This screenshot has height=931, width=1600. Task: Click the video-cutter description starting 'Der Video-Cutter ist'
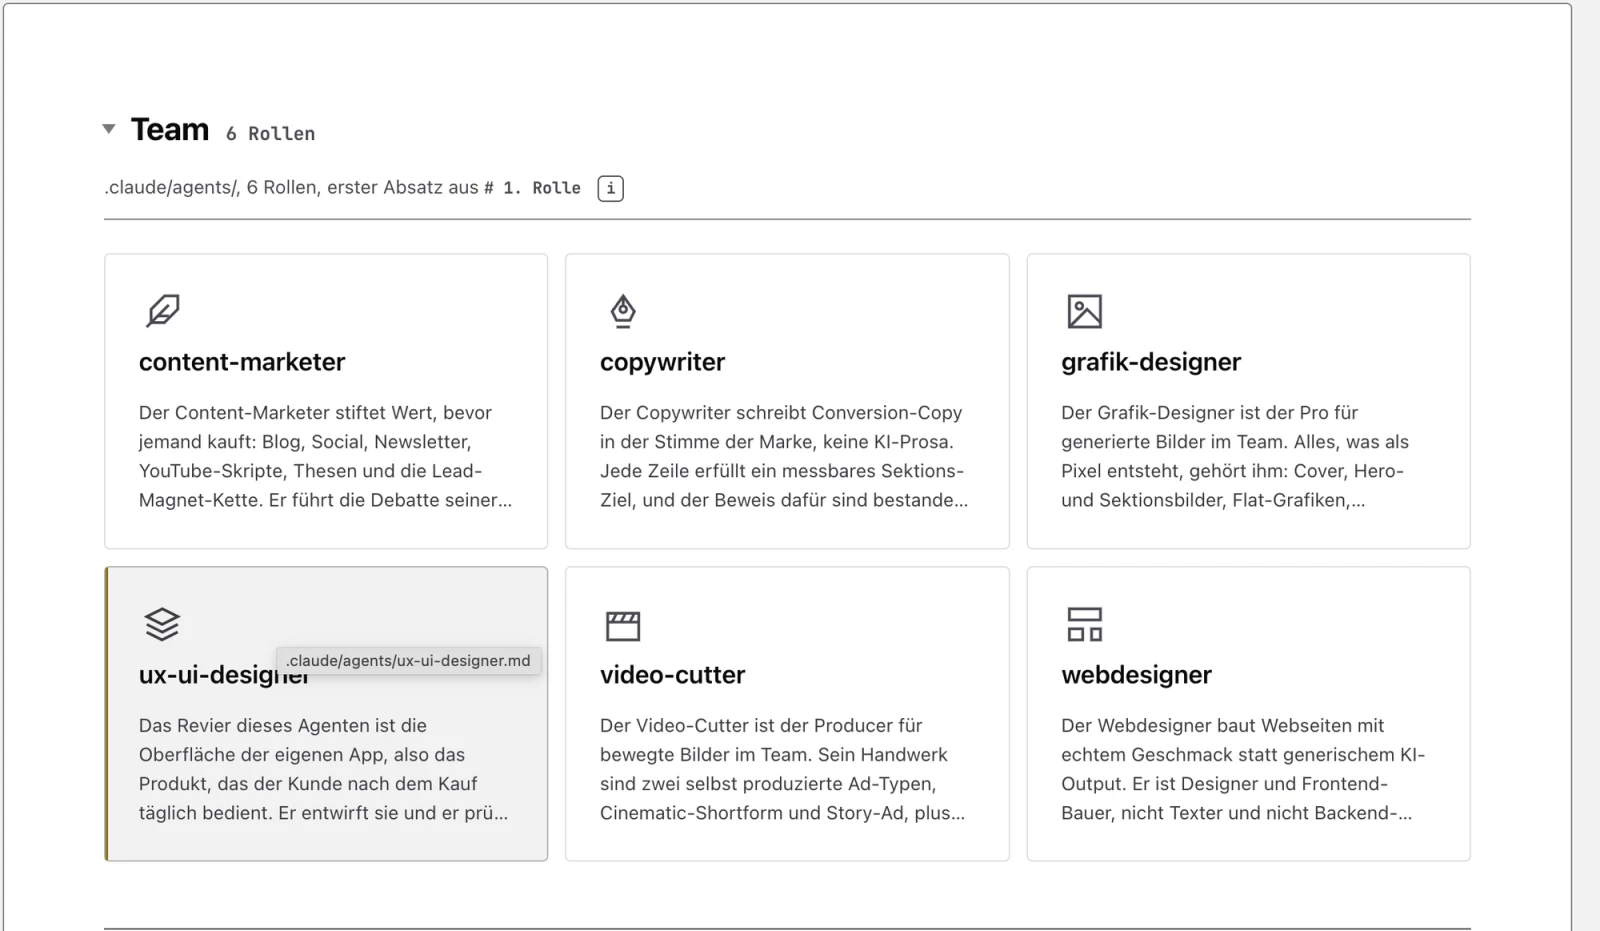(x=783, y=769)
